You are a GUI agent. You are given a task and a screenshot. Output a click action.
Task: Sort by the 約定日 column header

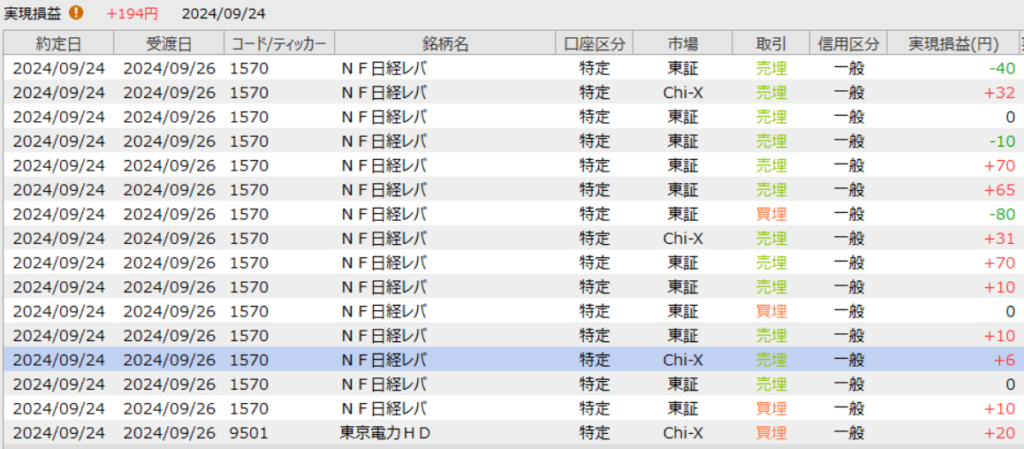pyautogui.click(x=59, y=44)
